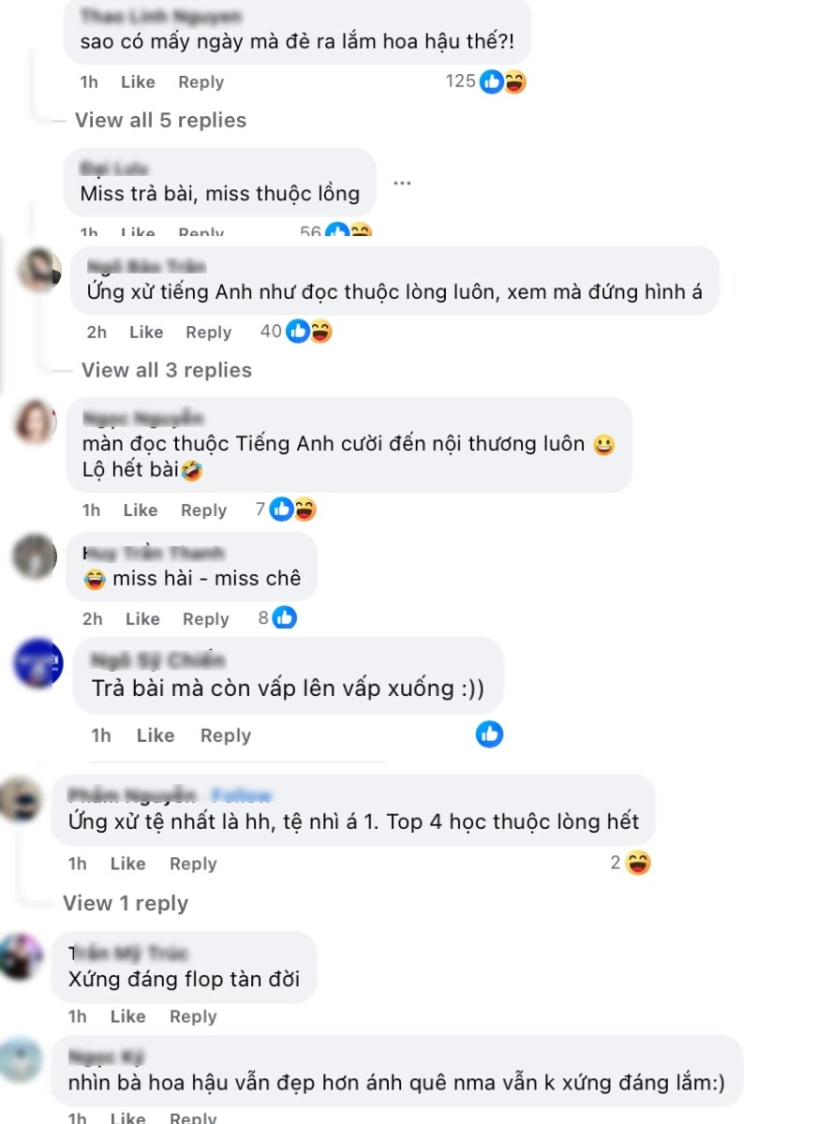This screenshot has height=1124, width=817.
Task: Click blue thumbs-up under "Trả bài mà còn" comment
Action: pyautogui.click(x=489, y=734)
